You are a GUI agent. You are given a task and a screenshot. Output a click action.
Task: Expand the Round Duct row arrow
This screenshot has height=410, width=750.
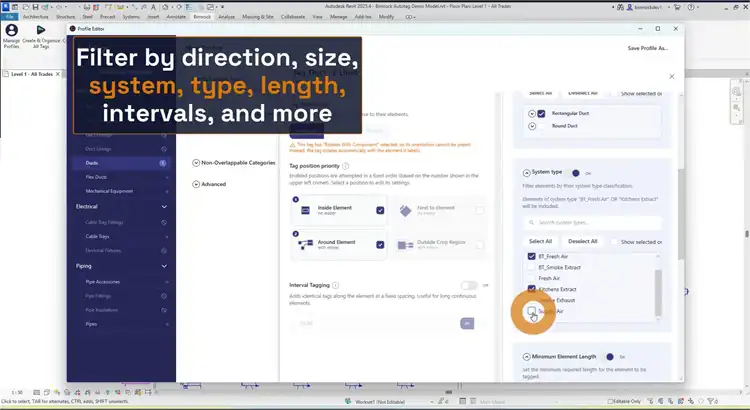(x=531, y=126)
